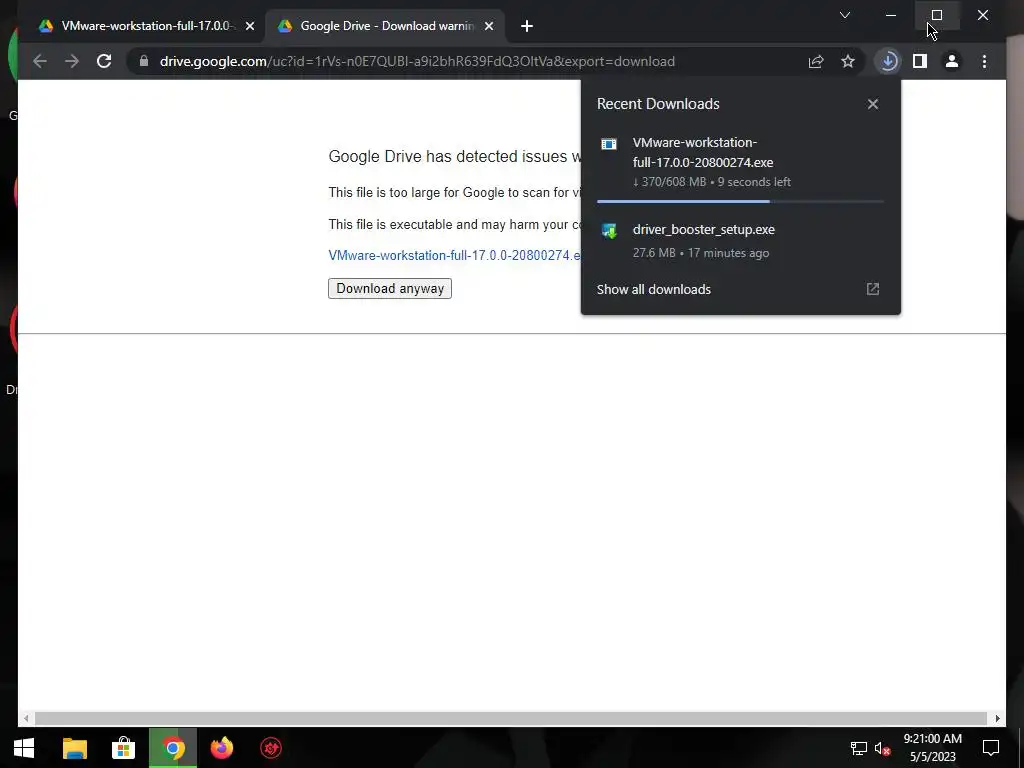Open the VMware-workstation-full exe link on page
This screenshot has height=768, width=1024.
(455, 255)
